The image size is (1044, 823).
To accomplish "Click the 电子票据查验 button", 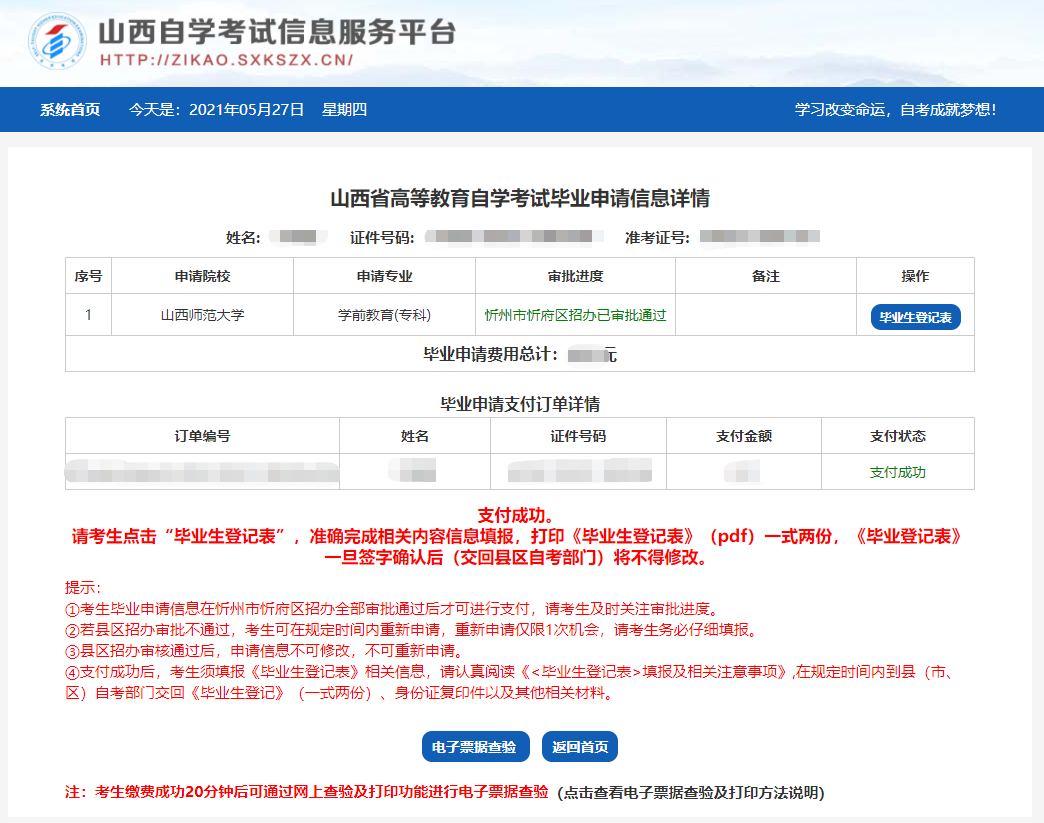I will pos(475,746).
